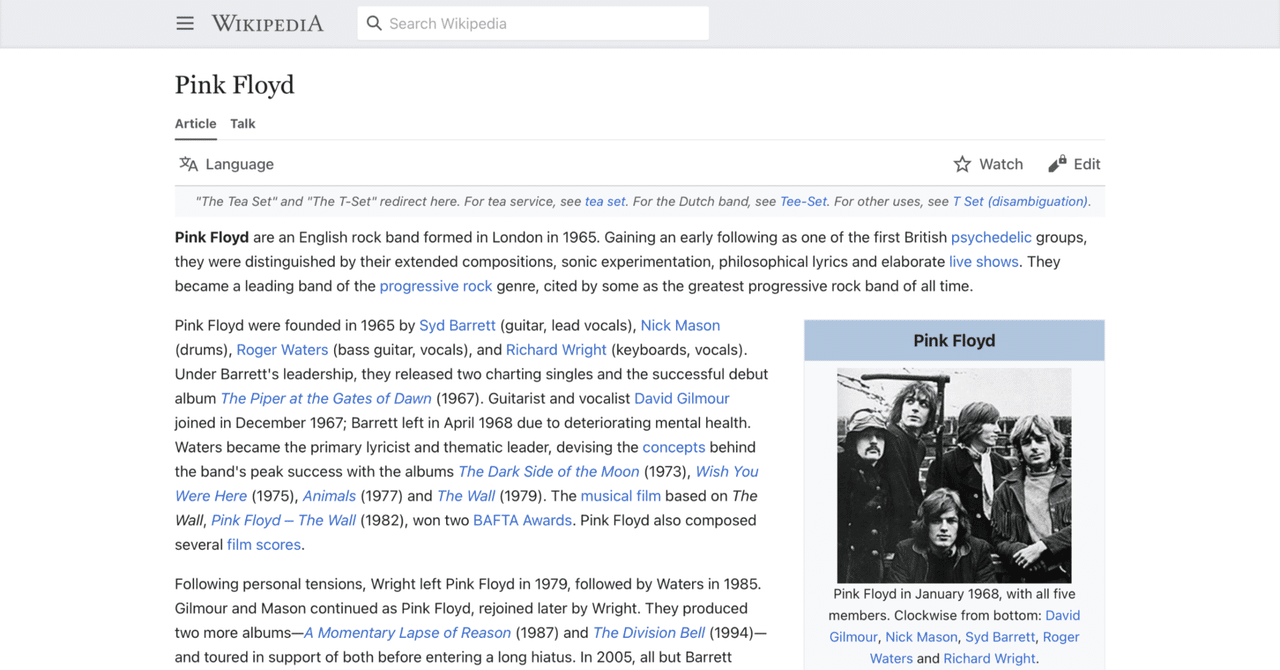Open David Gilmour link in paragraph
The image size is (1280, 670).
(682, 398)
